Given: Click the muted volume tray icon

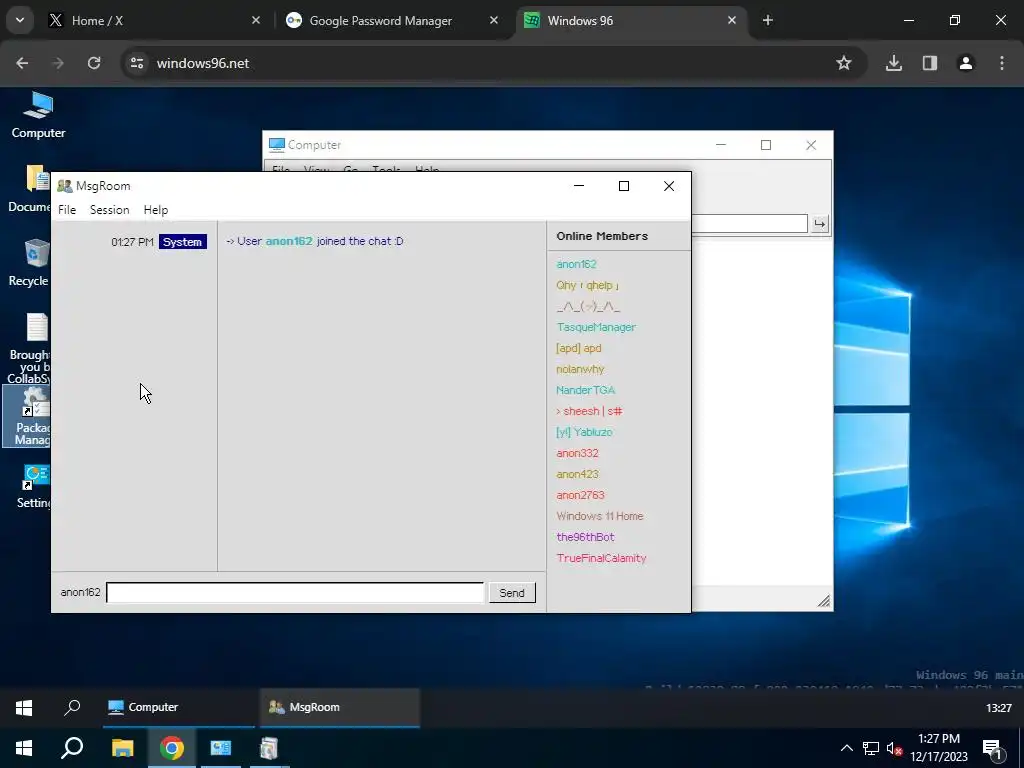Looking at the screenshot, I should point(894,749).
